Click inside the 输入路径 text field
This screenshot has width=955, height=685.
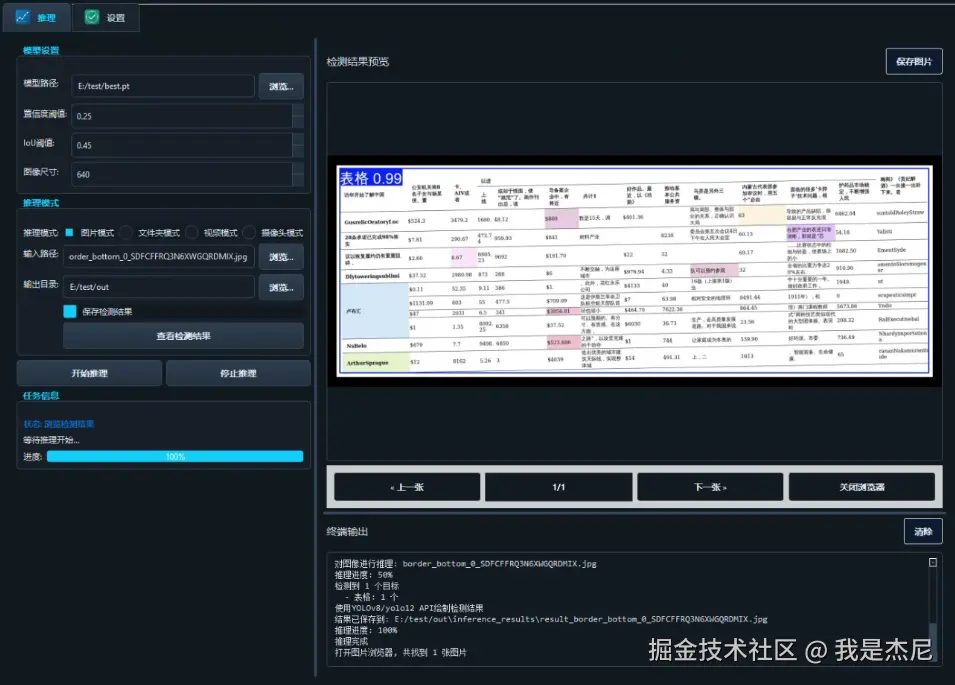(160, 257)
